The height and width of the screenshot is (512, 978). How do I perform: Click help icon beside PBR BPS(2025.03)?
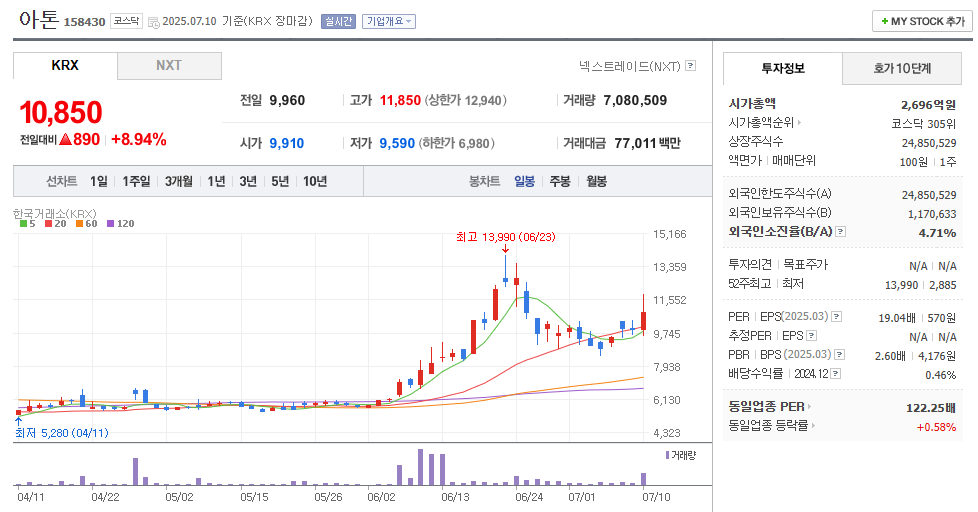(840, 355)
